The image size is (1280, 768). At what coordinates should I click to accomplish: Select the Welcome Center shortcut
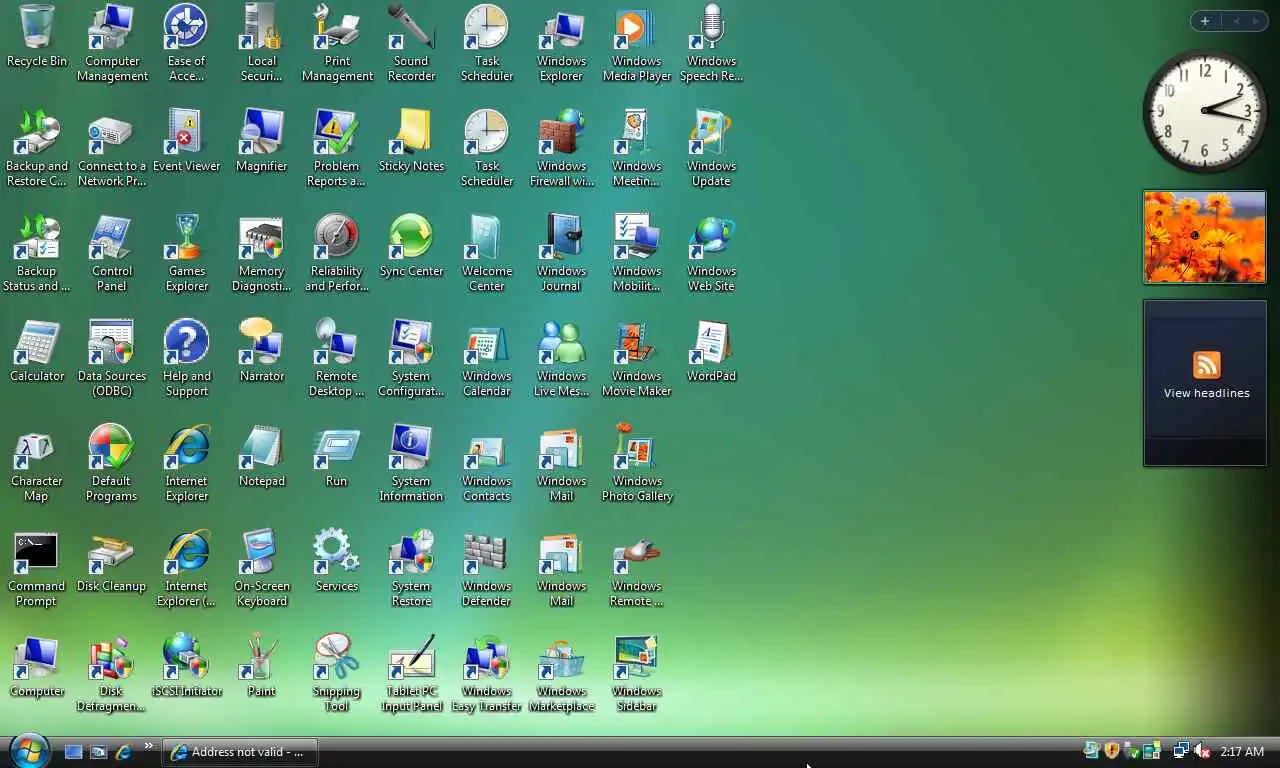(x=487, y=253)
